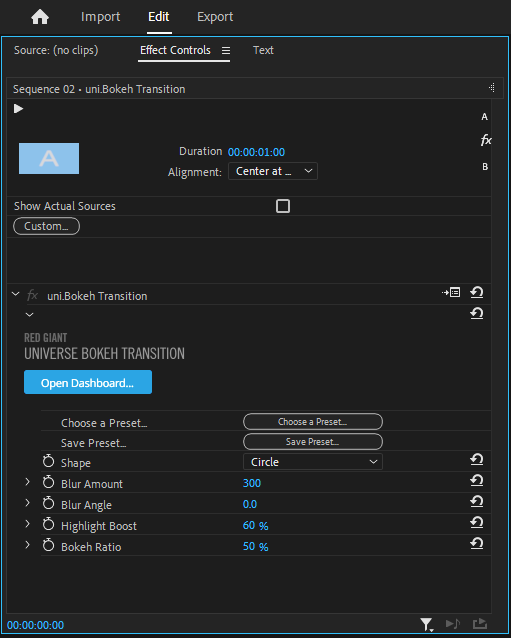
Task: Click the export frame icon at bottom
Action: click(x=480, y=624)
